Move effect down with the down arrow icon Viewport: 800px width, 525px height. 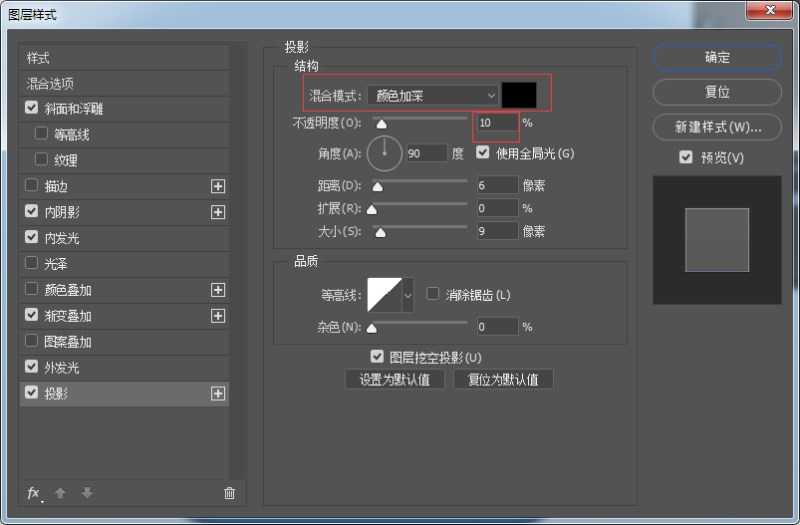[x=87, y=493]
